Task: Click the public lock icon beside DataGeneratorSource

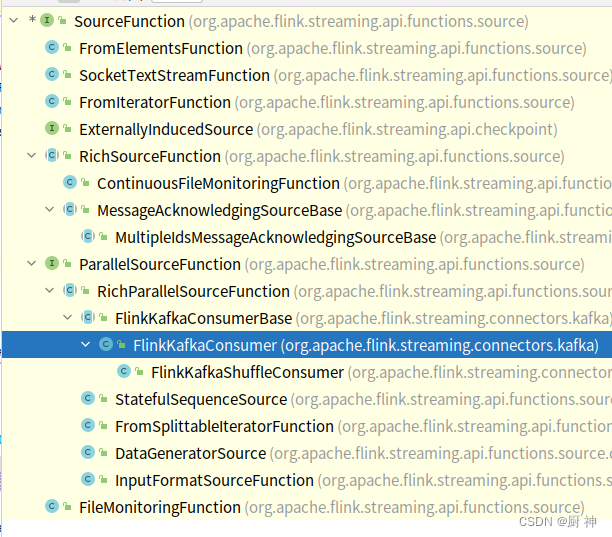Action: point(103,452)
